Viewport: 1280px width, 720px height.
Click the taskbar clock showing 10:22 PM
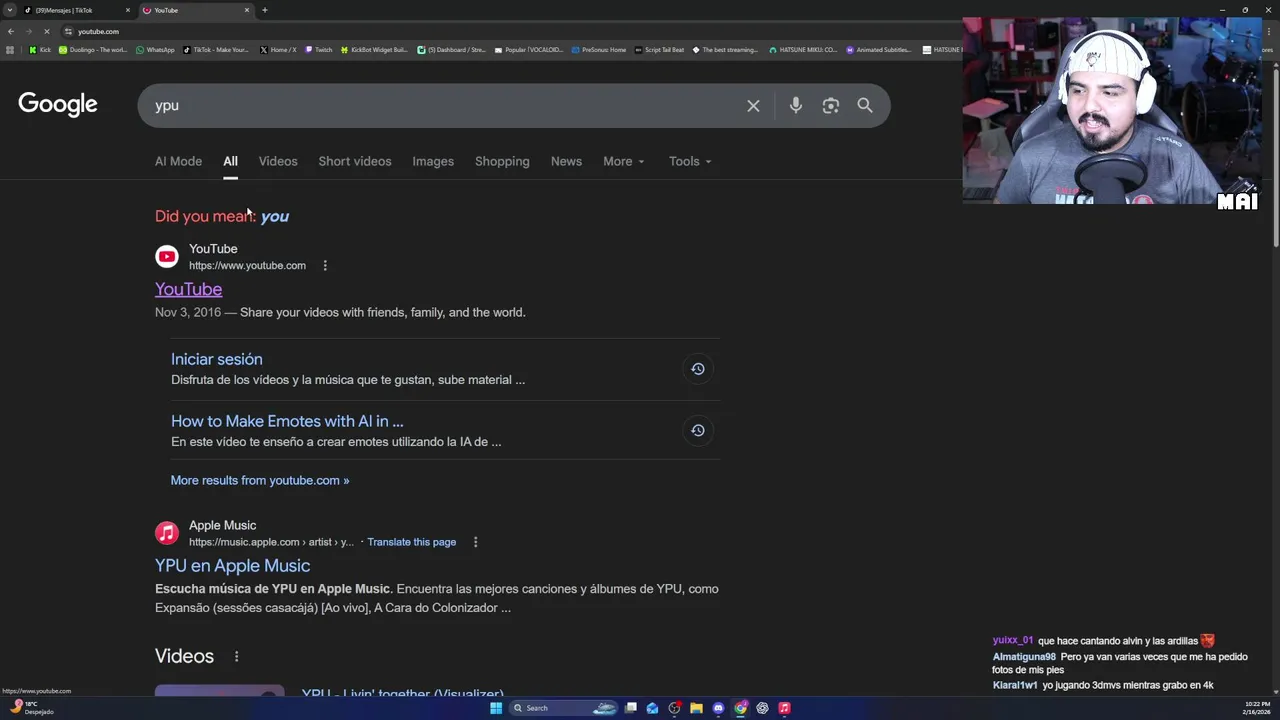click(1257, 708)
